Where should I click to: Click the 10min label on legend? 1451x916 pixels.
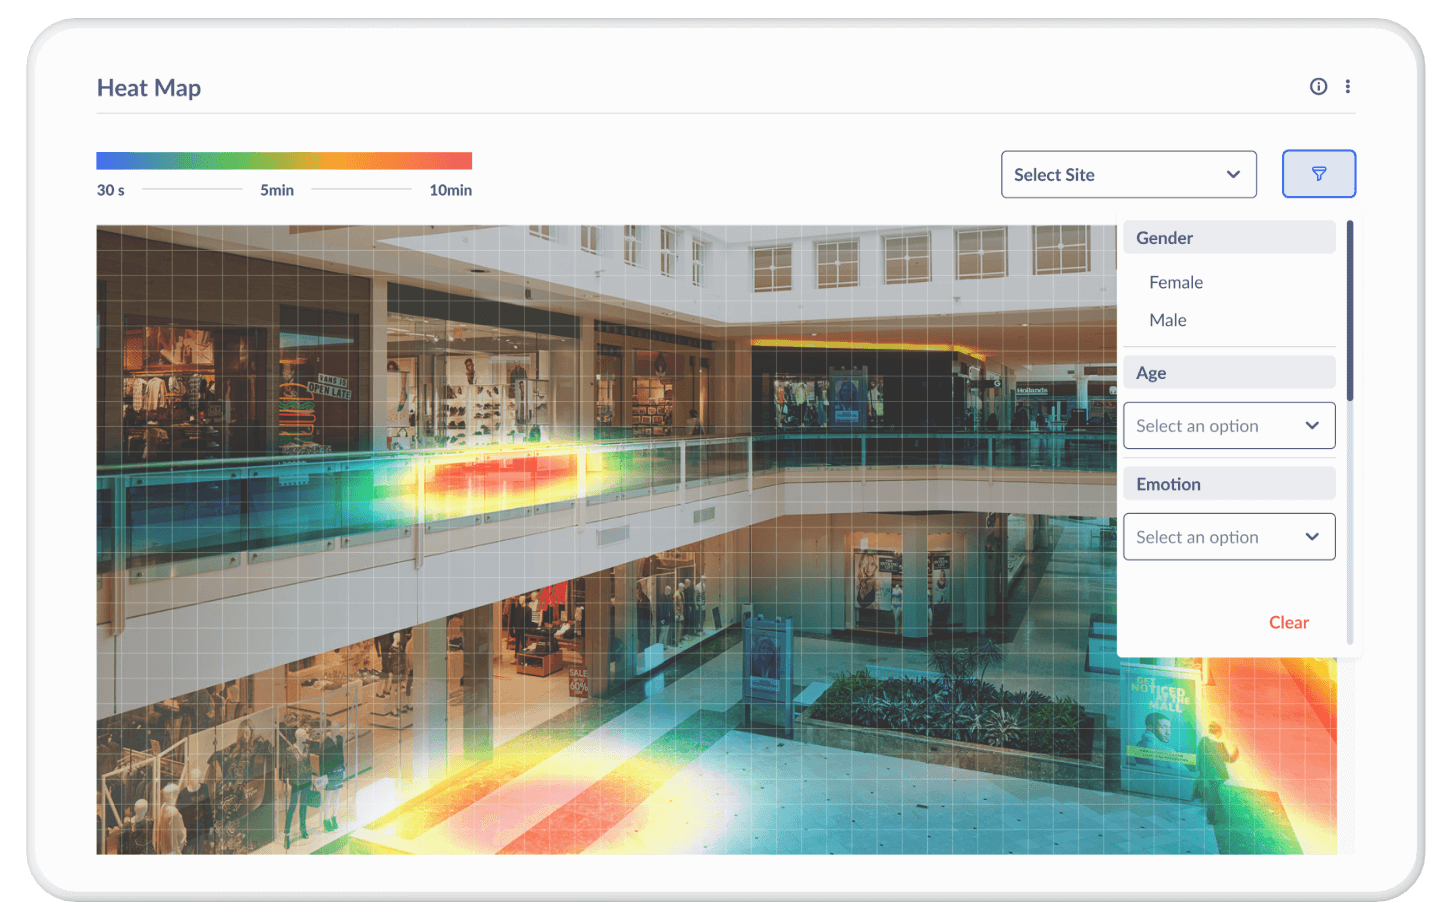pyautogui.click(x=450, y=190)
